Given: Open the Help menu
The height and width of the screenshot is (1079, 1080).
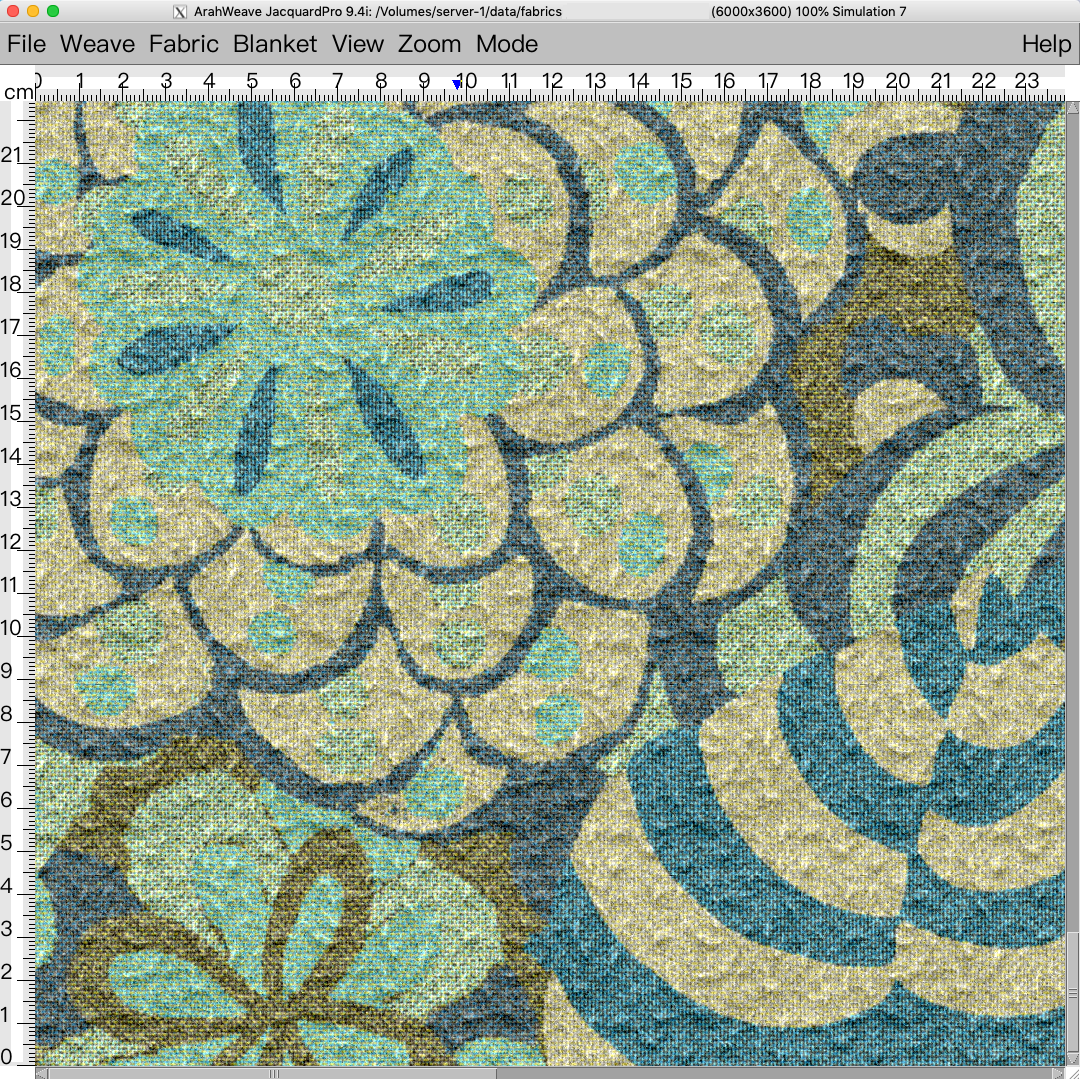Looking at the screenshot, I should 1046,44.
